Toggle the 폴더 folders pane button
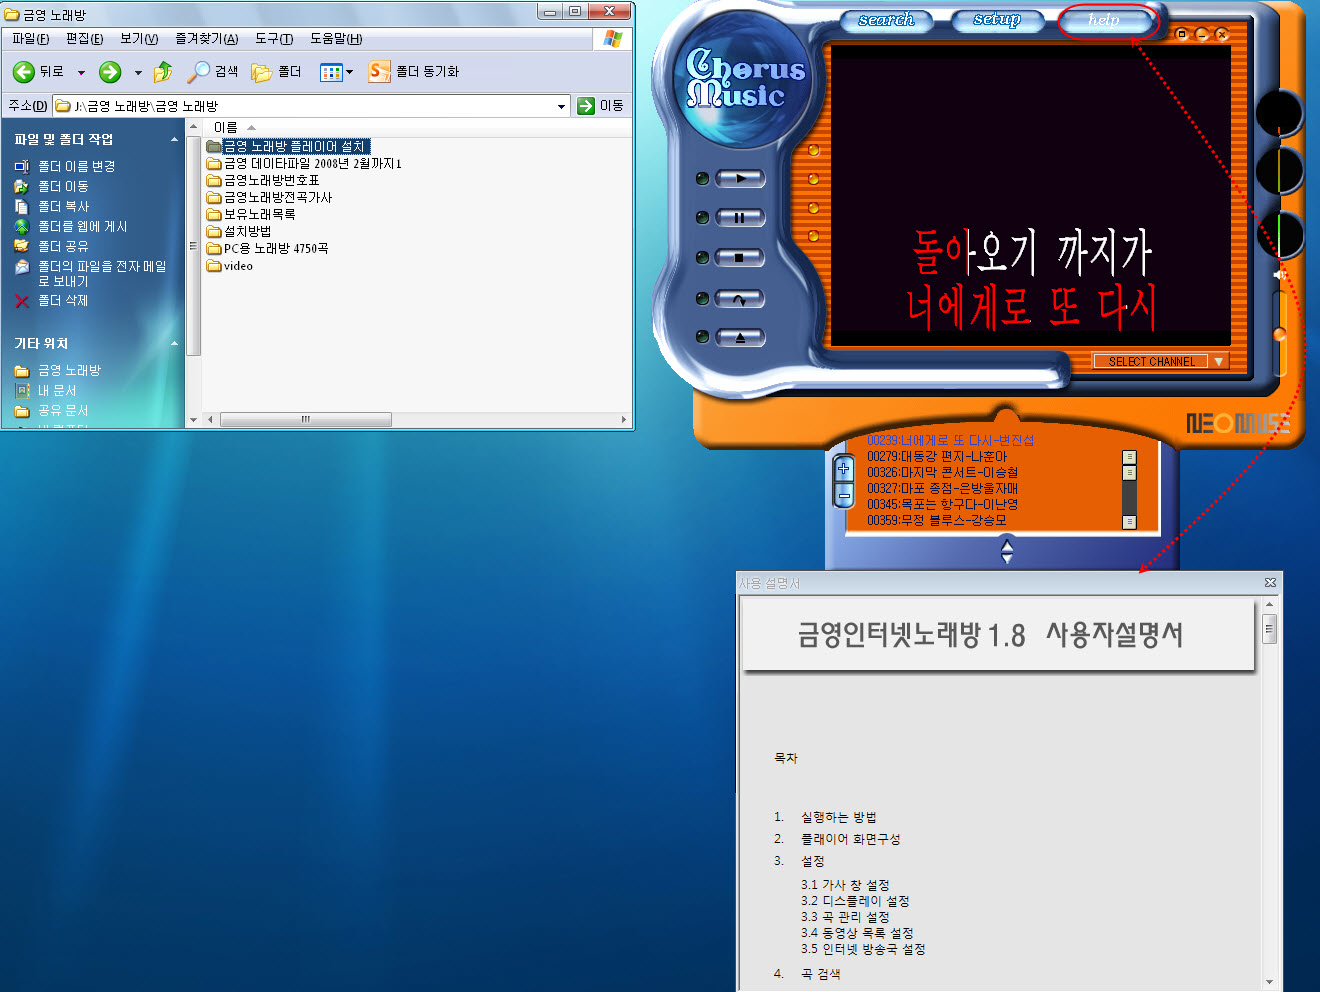The width and height of the screenshot is (1320, 992). [x=277, y=71]
